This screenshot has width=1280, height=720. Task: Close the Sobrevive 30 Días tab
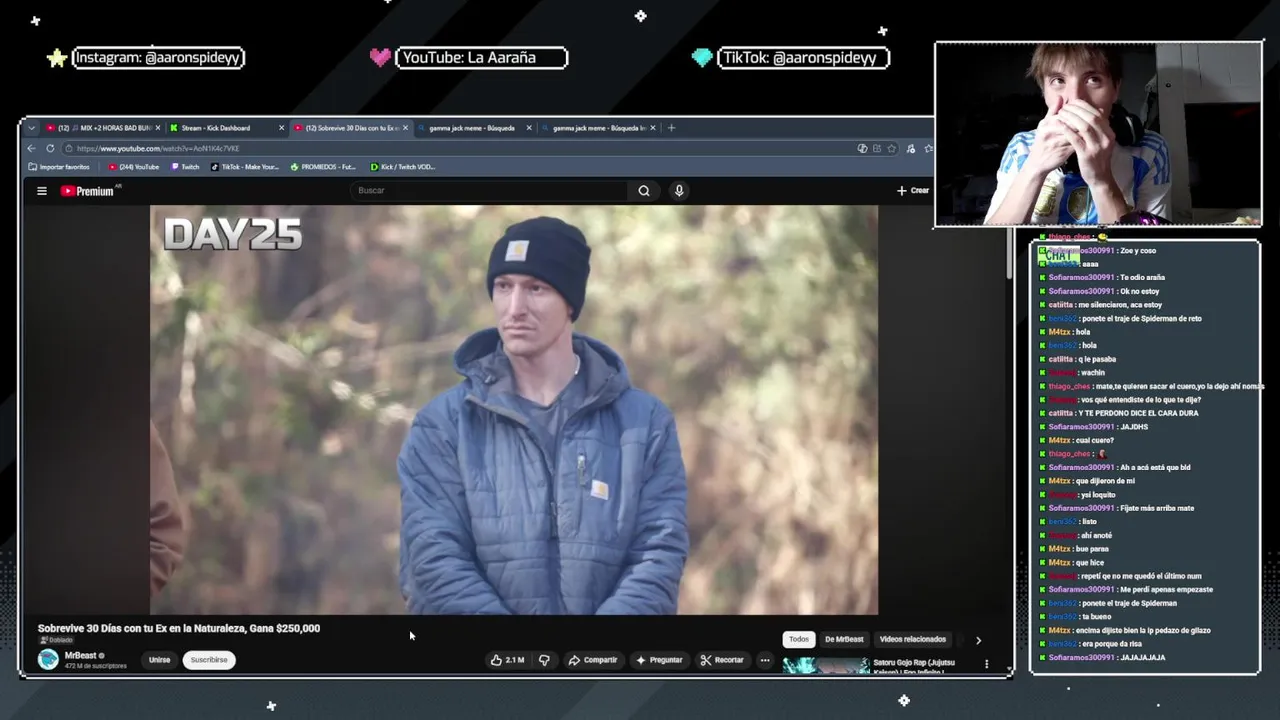click(x=405, y=128)
